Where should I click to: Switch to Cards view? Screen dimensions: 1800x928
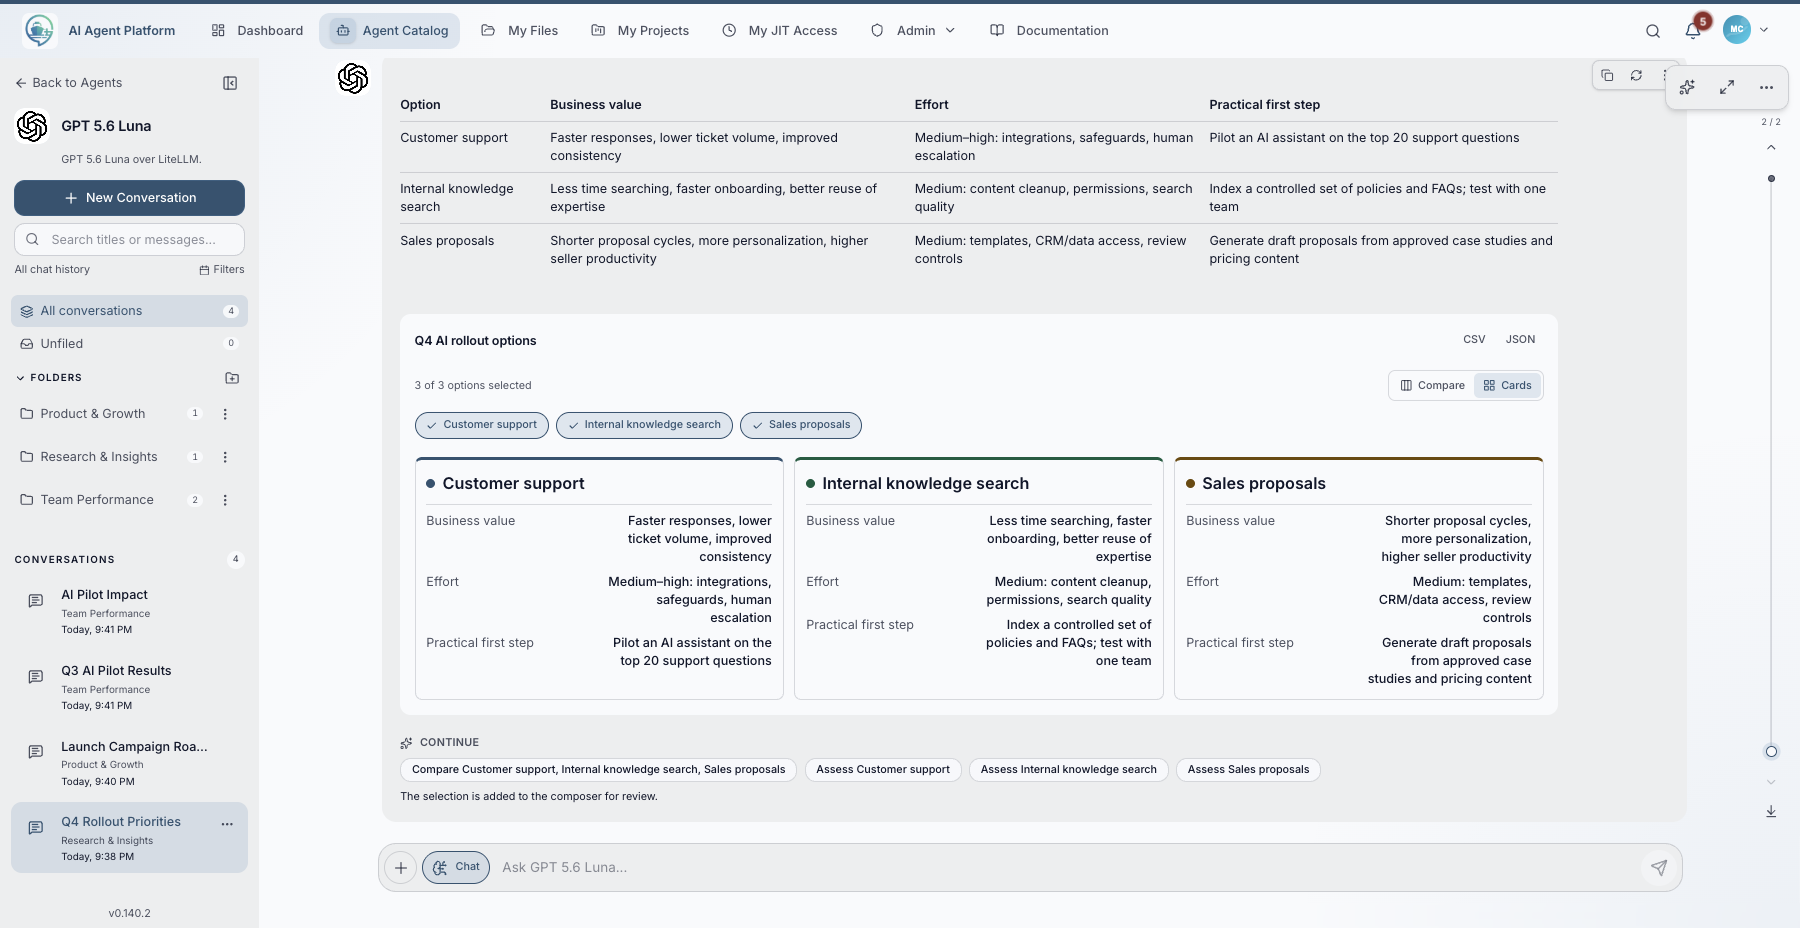pos(1508,385)
